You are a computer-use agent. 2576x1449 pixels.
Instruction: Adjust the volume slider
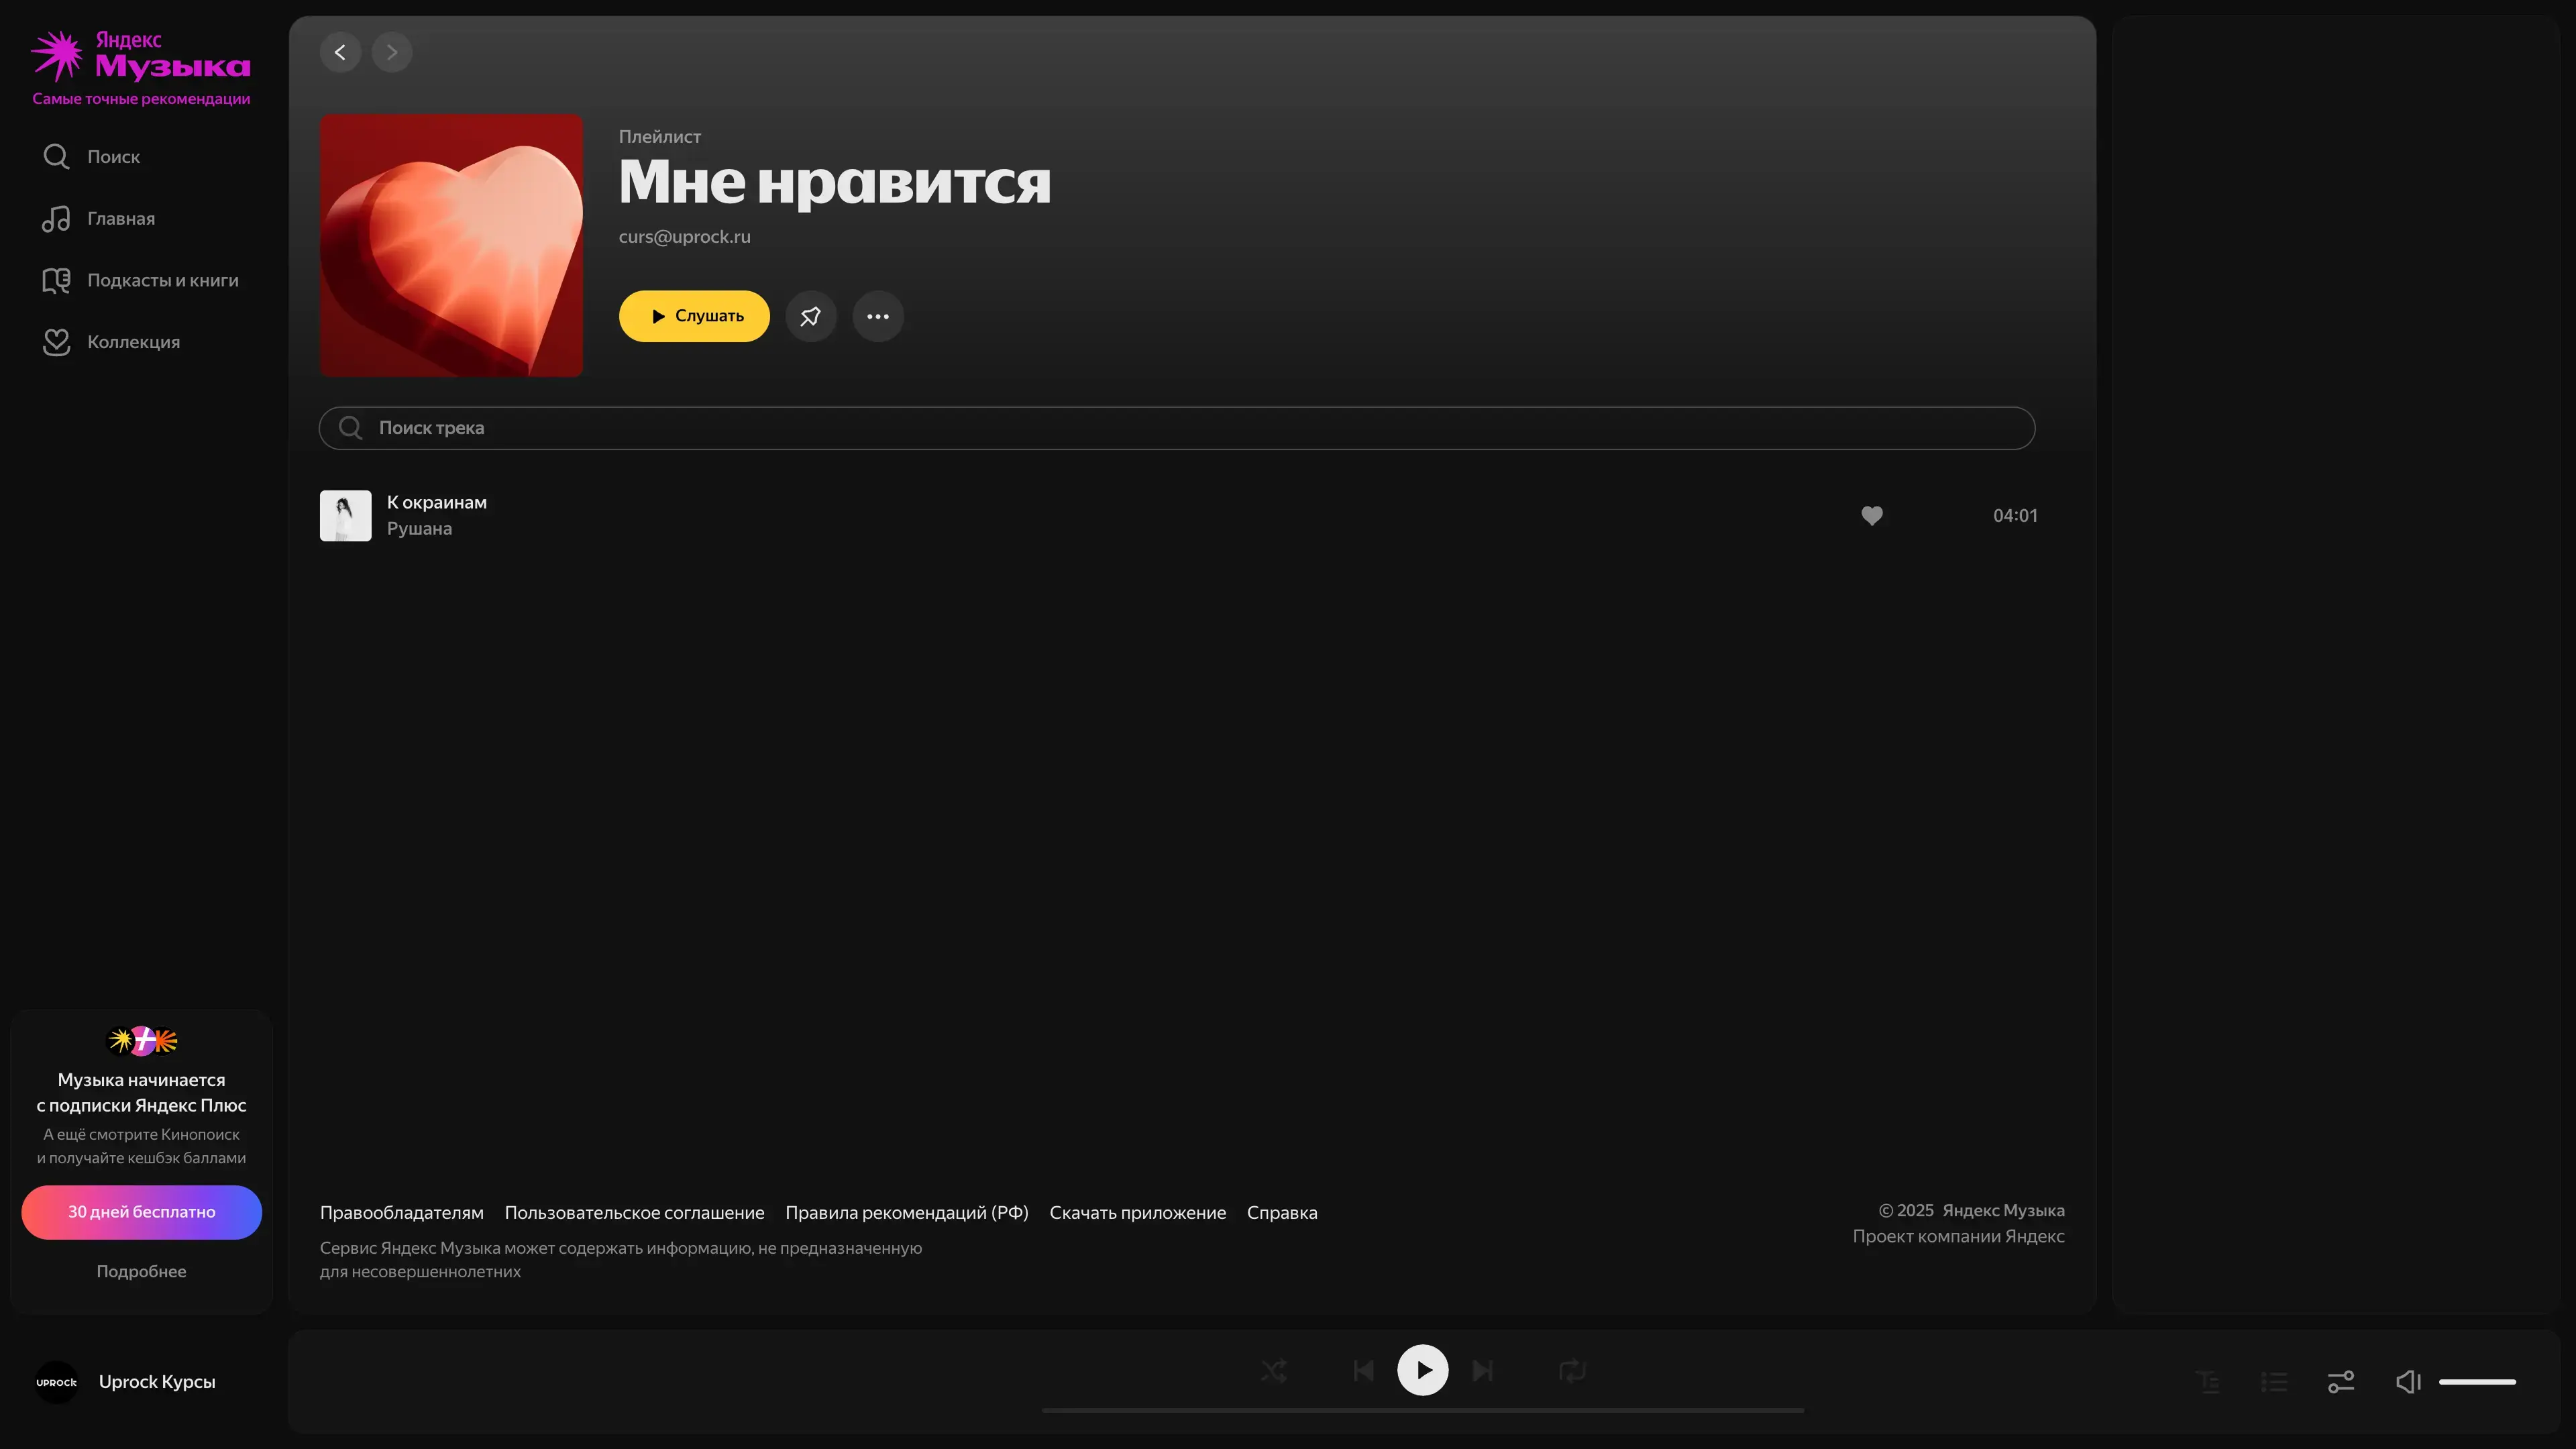[2477, 1382]
